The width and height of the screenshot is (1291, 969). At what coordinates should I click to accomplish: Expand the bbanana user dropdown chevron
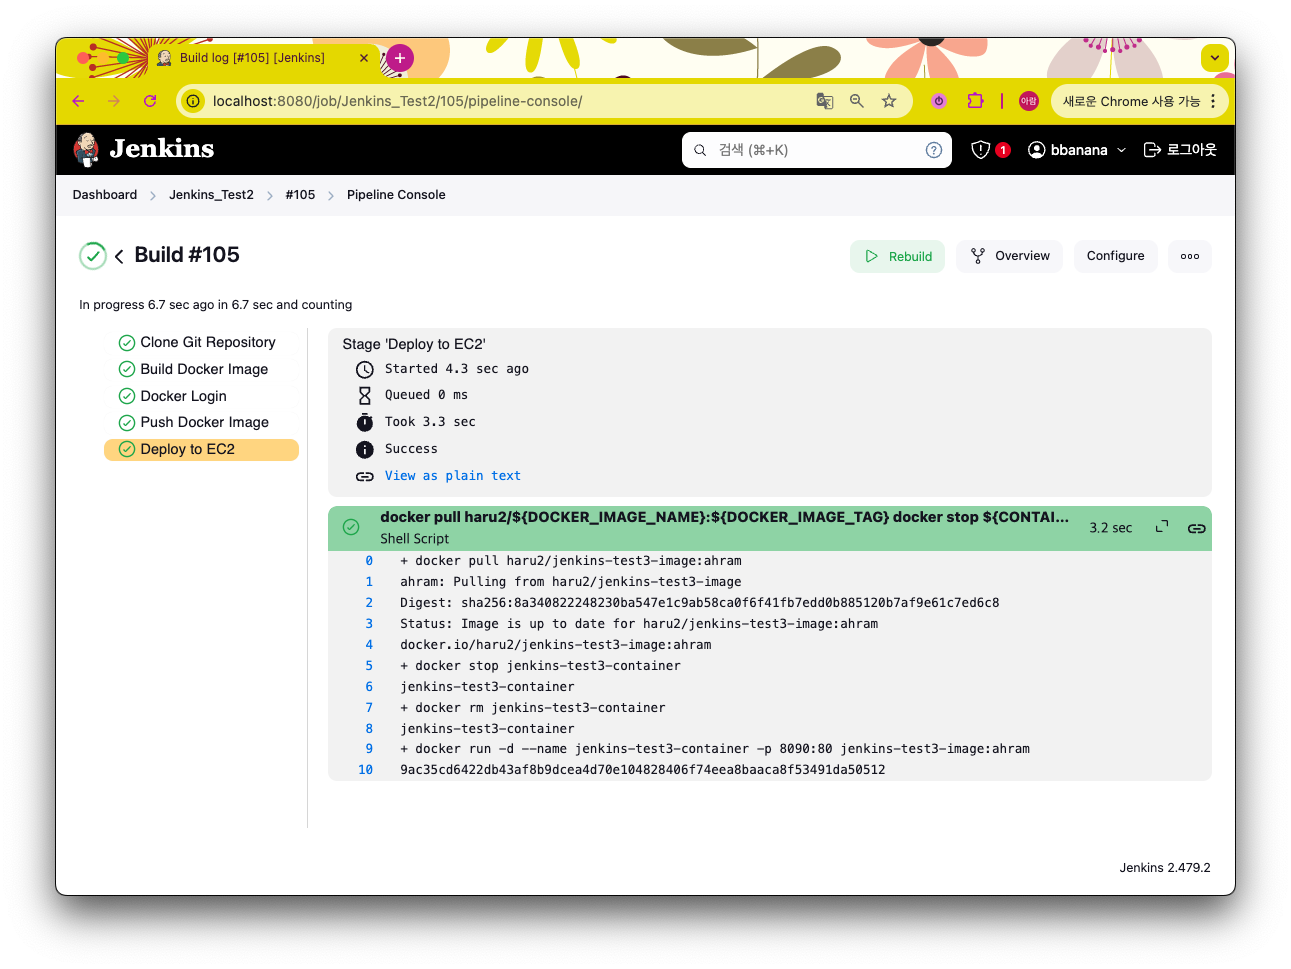coord(1121,150)
